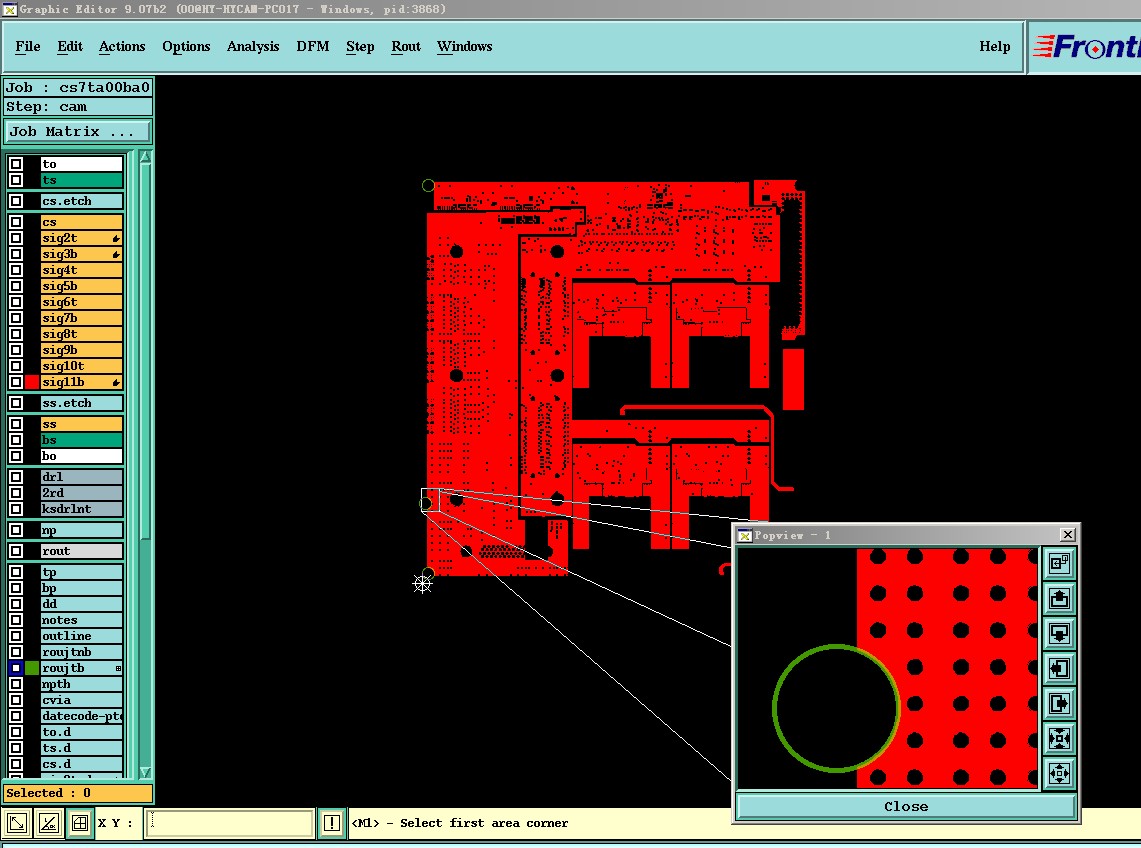Click the red color swatch beside sig11b
This screenshot has width=1141, height=848.
32,382
